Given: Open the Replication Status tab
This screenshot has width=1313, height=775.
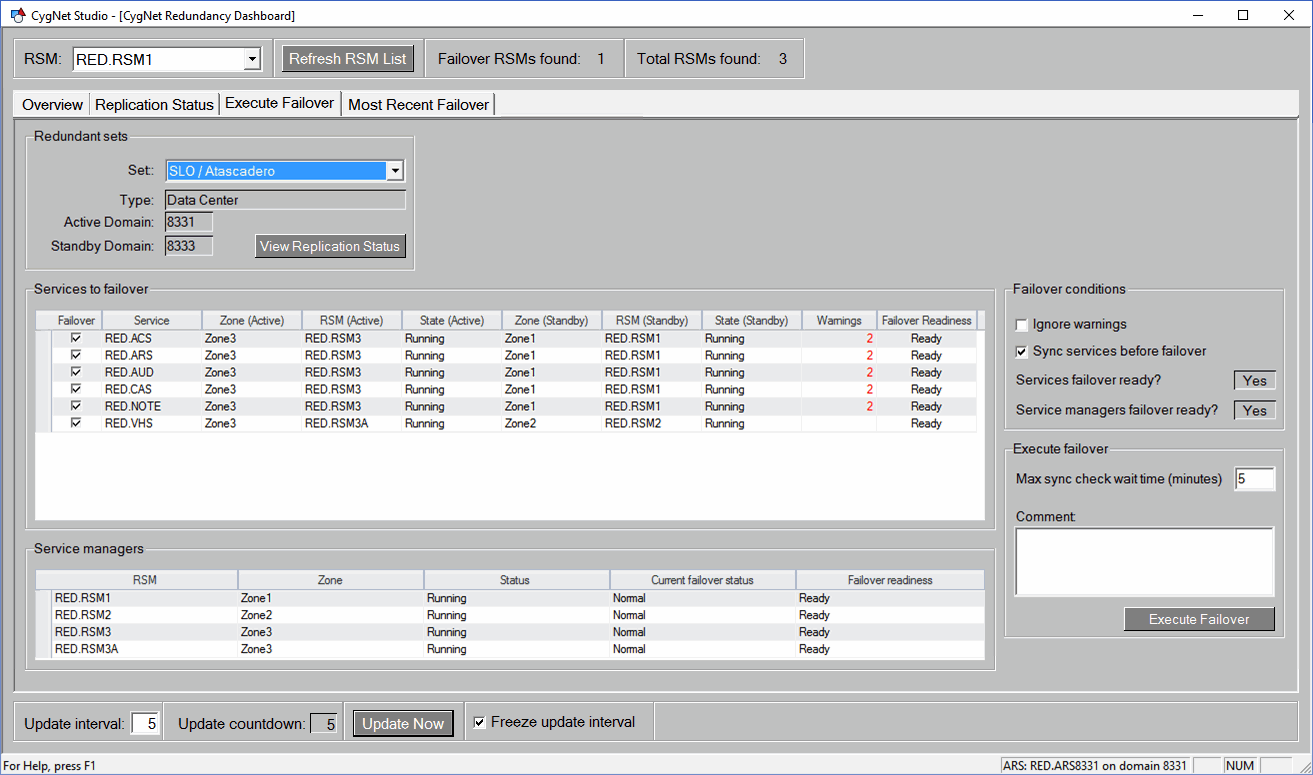Looking at the screenshot, I should pyautogui.click(x=154, y=104).
